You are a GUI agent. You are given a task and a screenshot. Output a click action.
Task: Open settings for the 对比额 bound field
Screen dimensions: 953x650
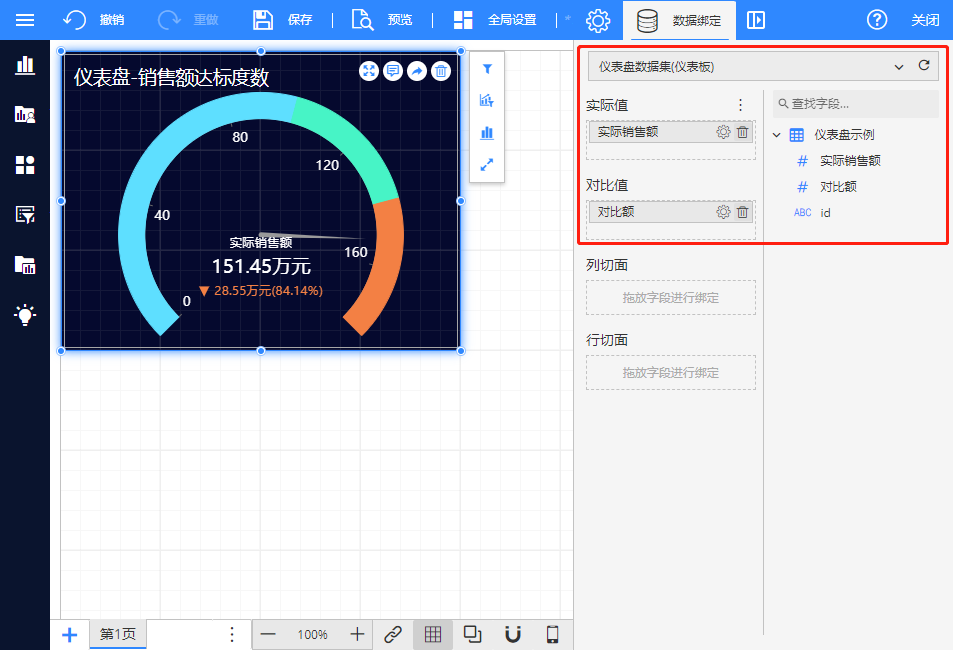click(723, 212)
